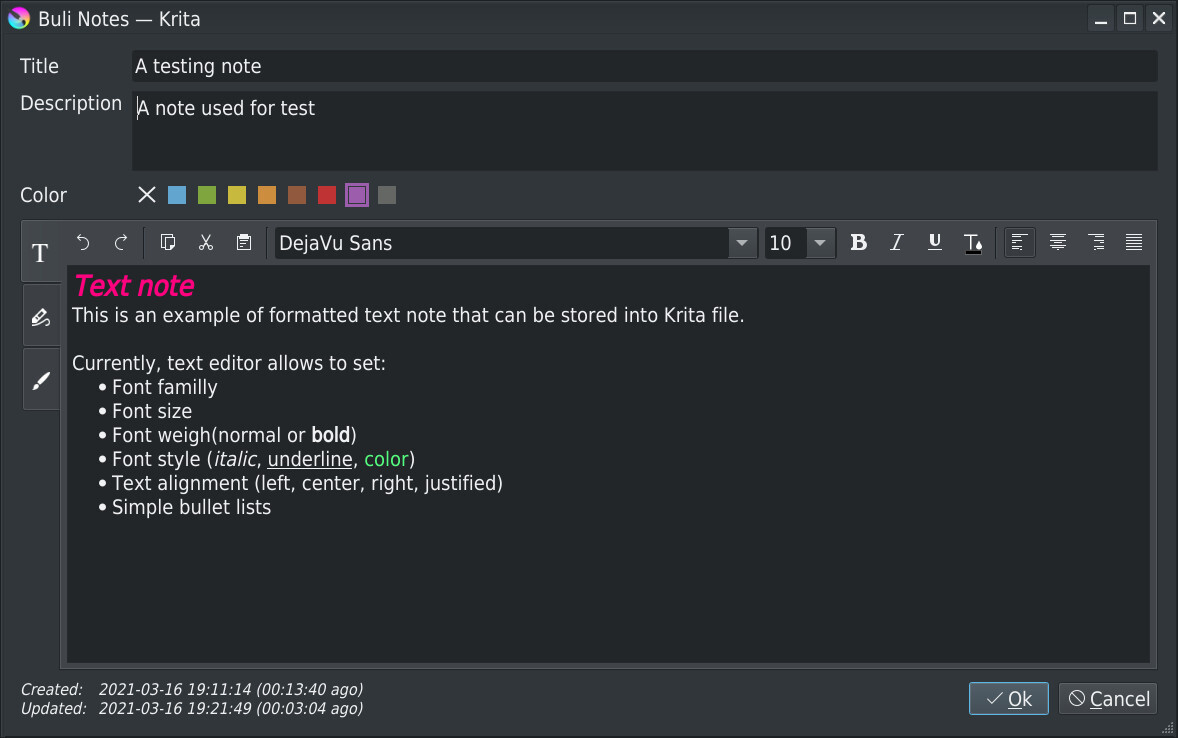The image size is (1178, 738).
Task: Toggle underline formatting
Action: [x=935, y=242]
